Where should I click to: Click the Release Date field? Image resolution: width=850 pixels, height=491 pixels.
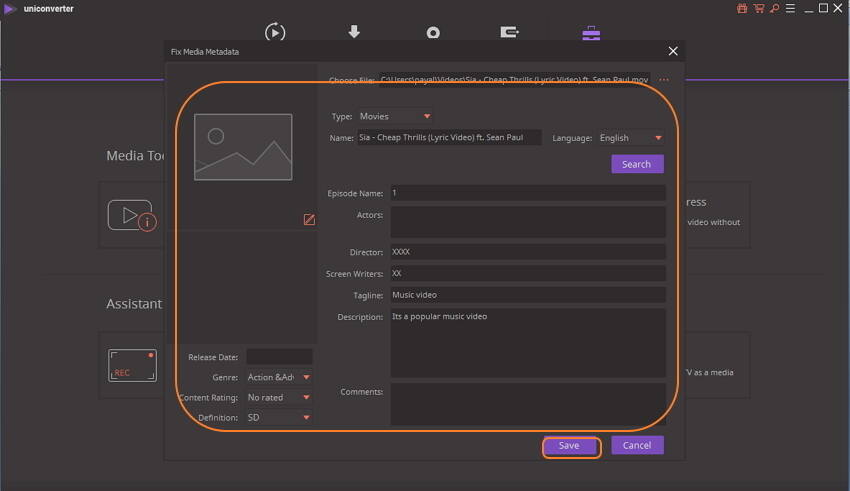click(x=279, y=357)
